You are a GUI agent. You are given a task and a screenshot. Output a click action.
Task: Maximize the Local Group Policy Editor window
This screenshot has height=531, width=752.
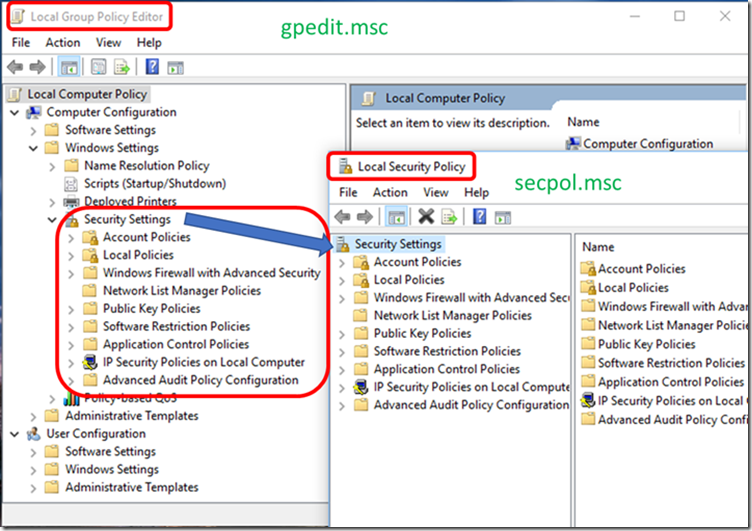[x=680, y=16]
